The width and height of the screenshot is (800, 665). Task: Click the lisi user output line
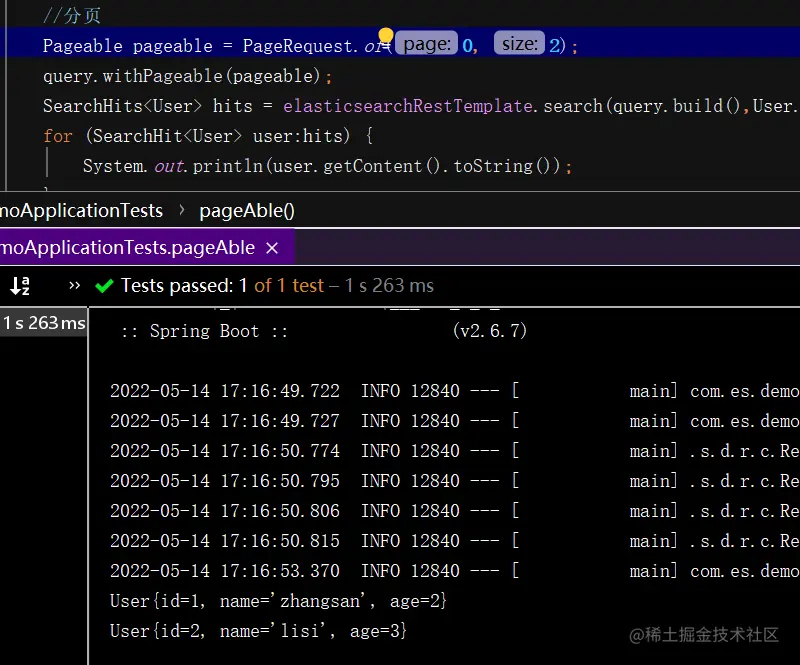click(258, 631)
